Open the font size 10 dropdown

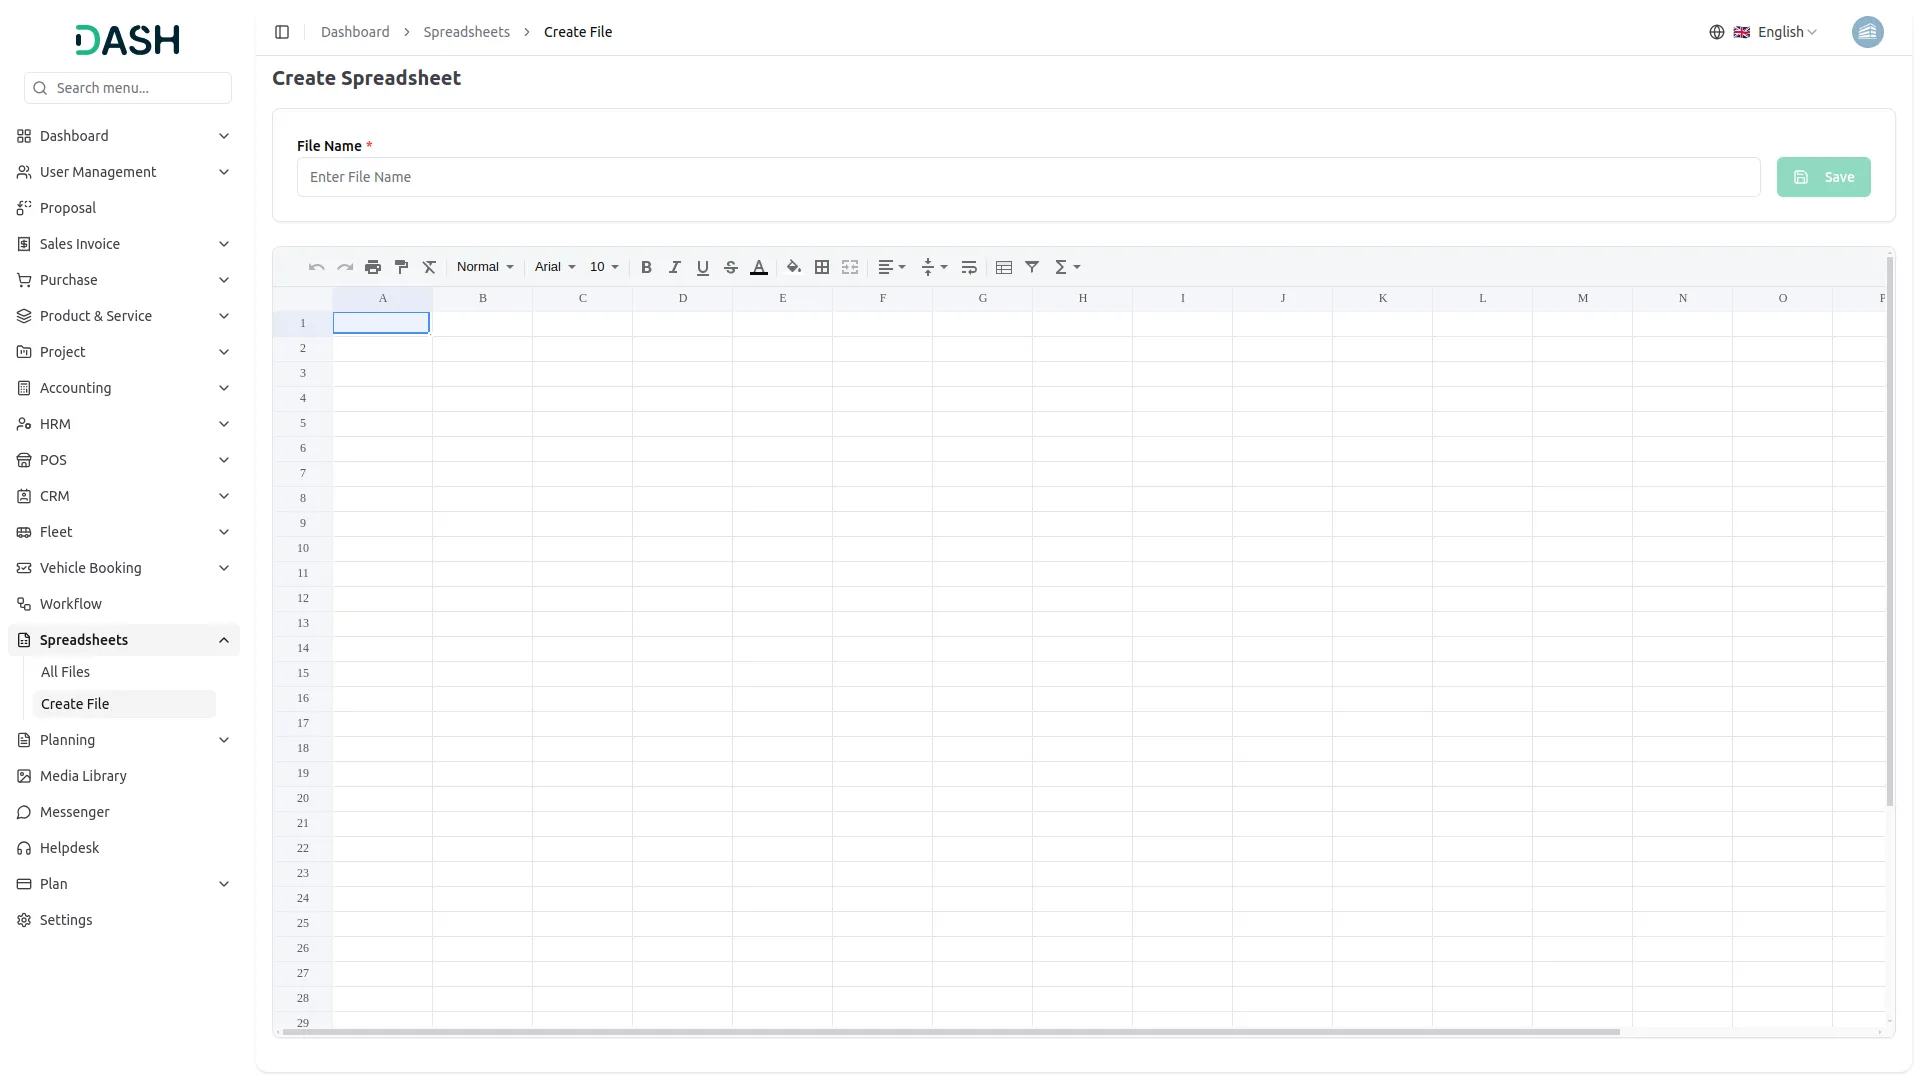tap(604, 267)
